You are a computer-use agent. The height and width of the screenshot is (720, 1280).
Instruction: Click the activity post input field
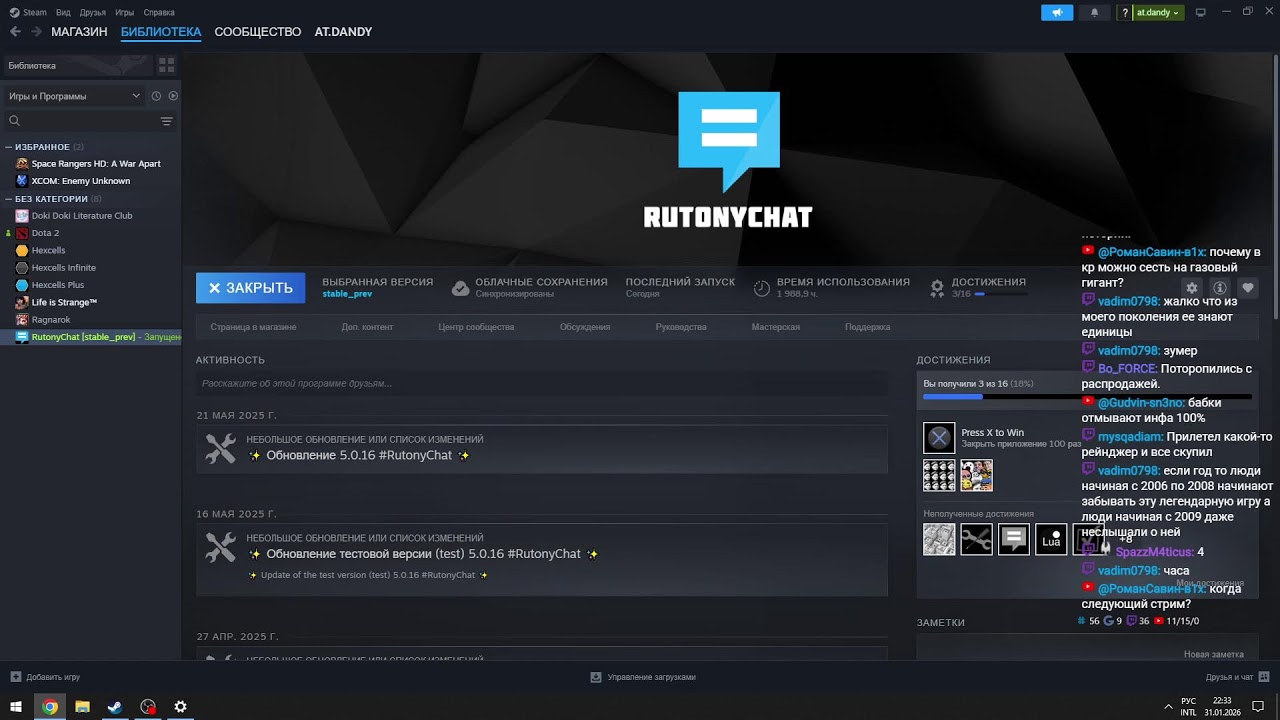(542, 383)
